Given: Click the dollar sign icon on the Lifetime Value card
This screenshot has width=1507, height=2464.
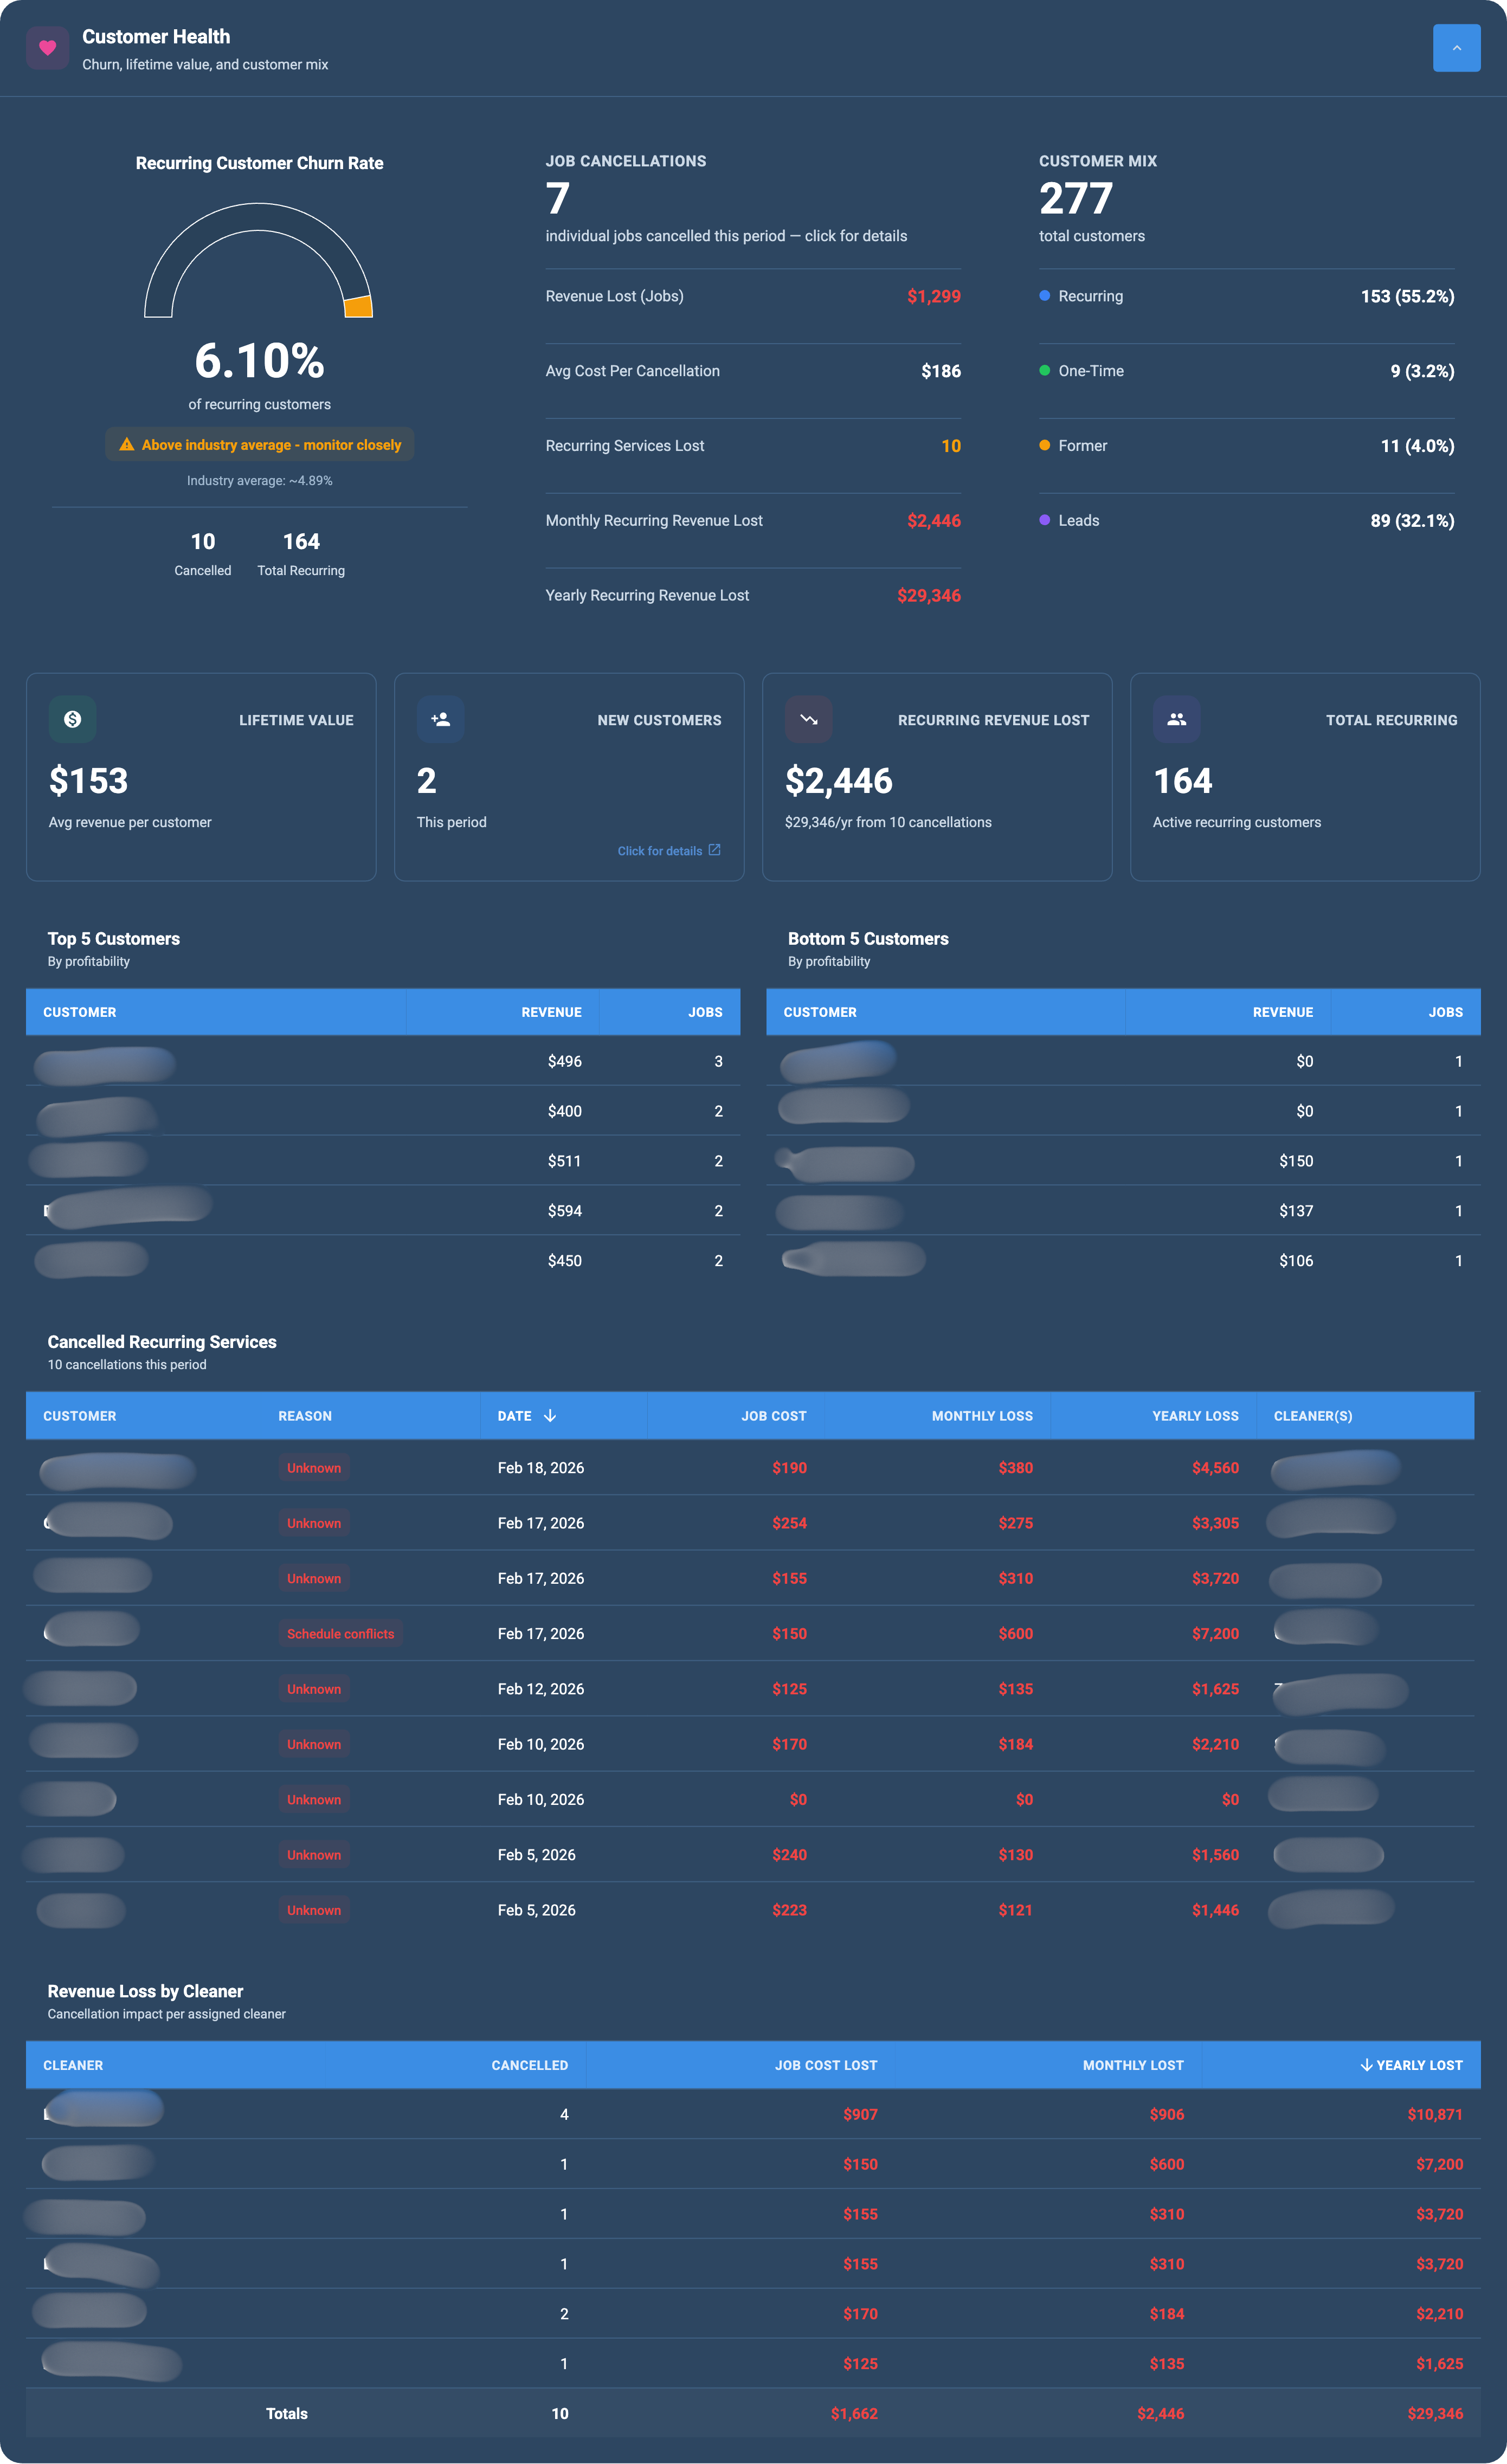Looking at the screenshot, I should [71, 719].
